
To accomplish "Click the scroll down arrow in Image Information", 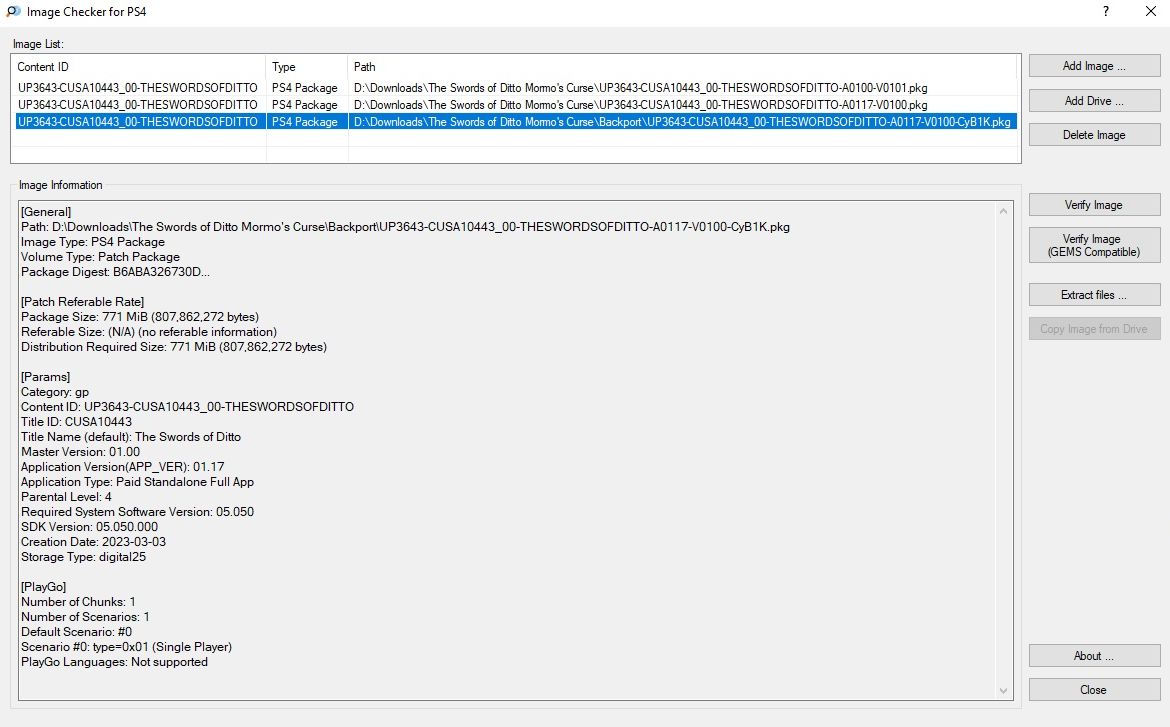I will pyautogui.click(x=1004, y=690).
